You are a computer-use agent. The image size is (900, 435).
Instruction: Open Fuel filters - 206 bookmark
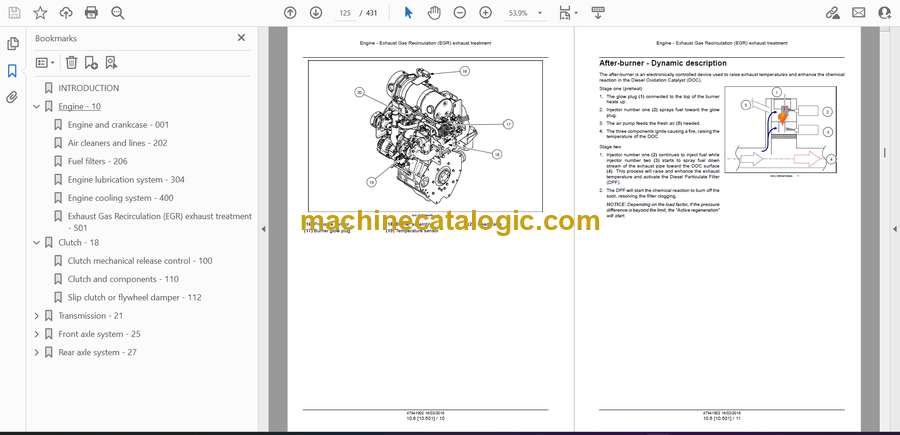pos(98,161)
